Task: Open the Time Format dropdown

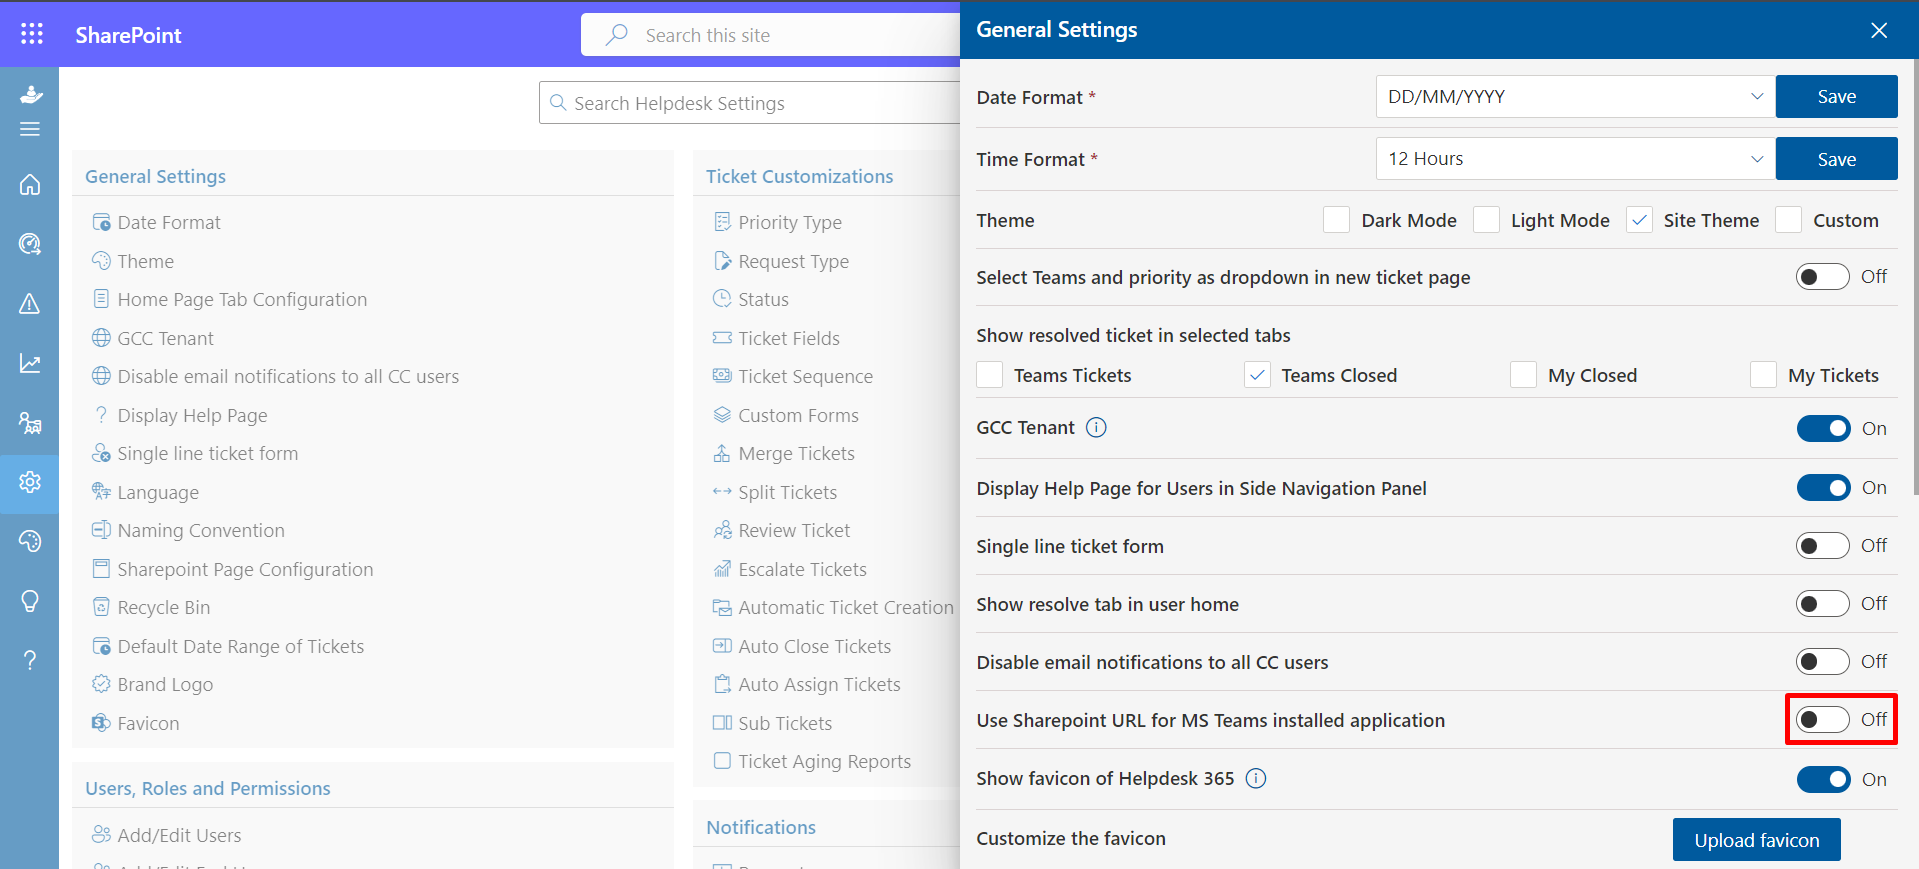Action: [1575, 158]
